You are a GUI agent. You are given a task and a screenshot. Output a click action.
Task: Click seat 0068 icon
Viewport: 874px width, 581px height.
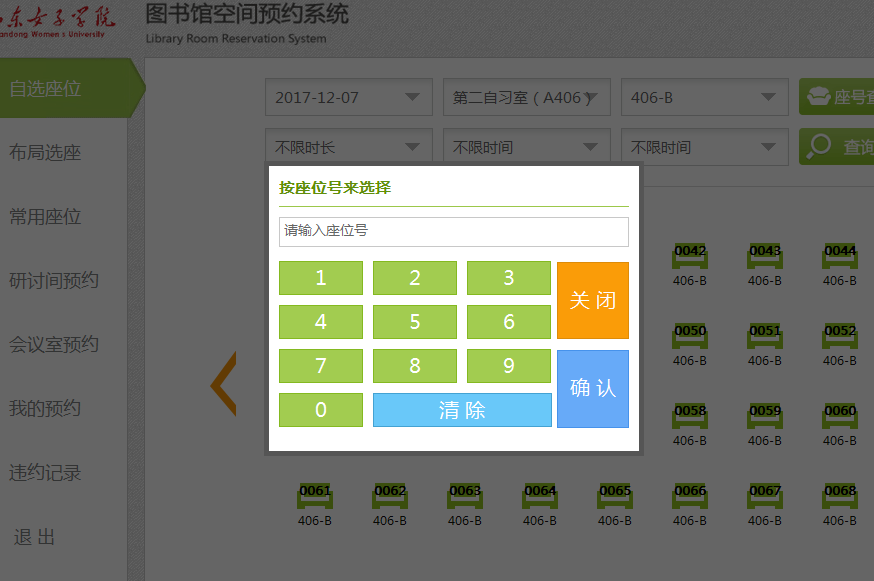point(840,497)
